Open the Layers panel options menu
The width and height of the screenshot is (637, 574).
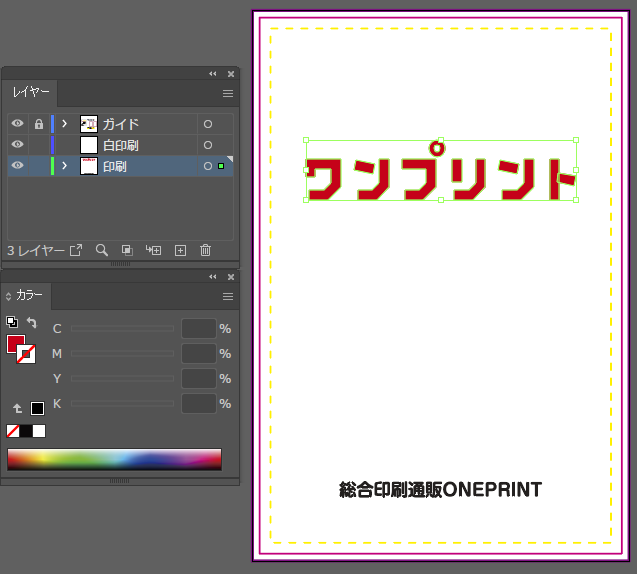(227, 93)
